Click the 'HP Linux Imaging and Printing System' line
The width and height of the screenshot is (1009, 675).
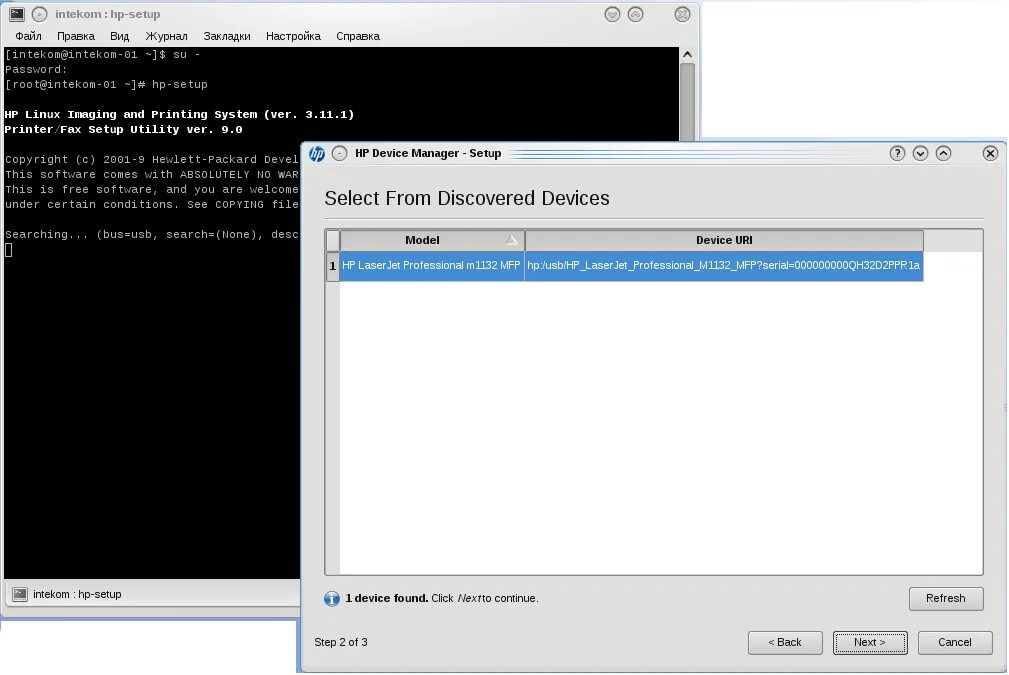[x=180, y=115]
